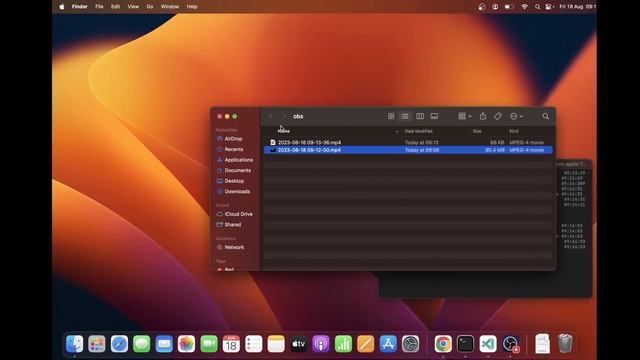640x360 pixels.
Task: Sort files by Size column header
Action: coord(477,131)
